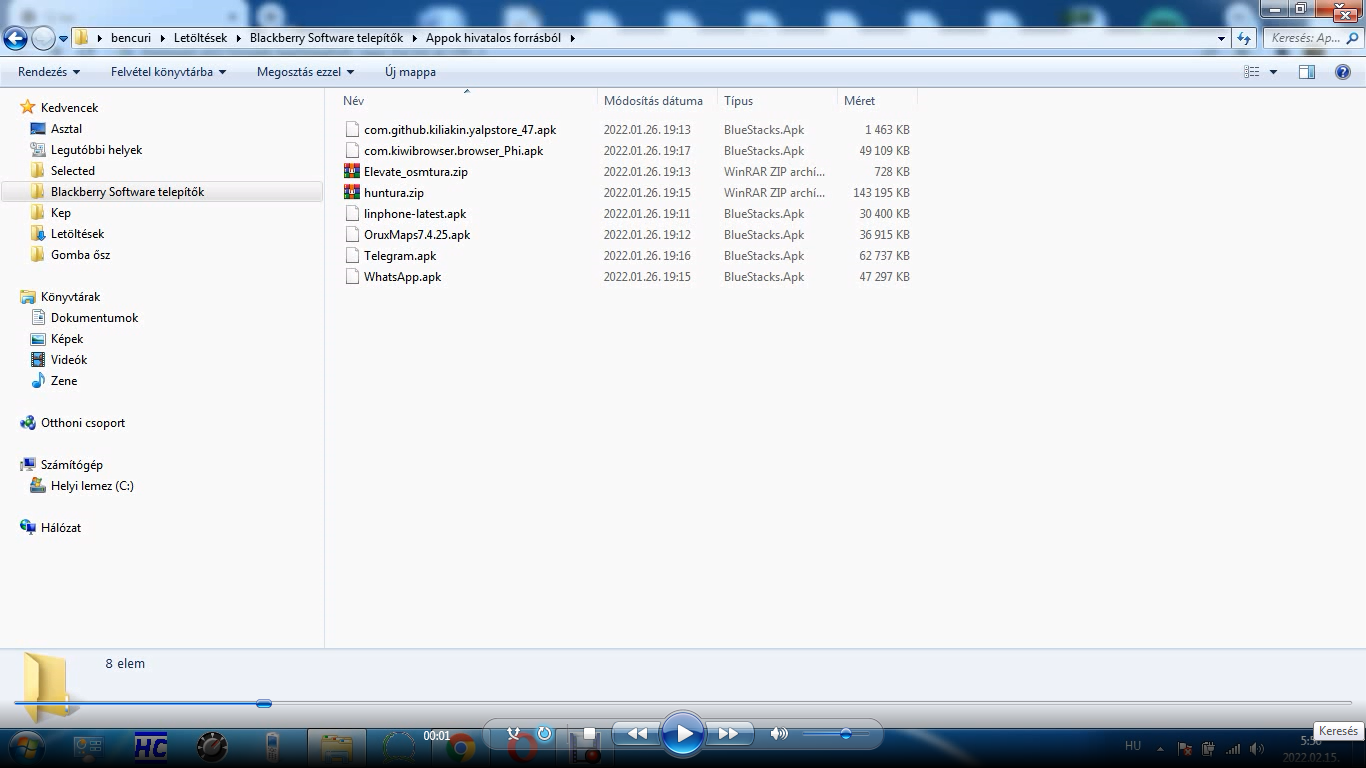Select the file com.github.kiliakin.yalpstore_47.apk
Screen dimensions: 1366x768
tap(460, 130)
